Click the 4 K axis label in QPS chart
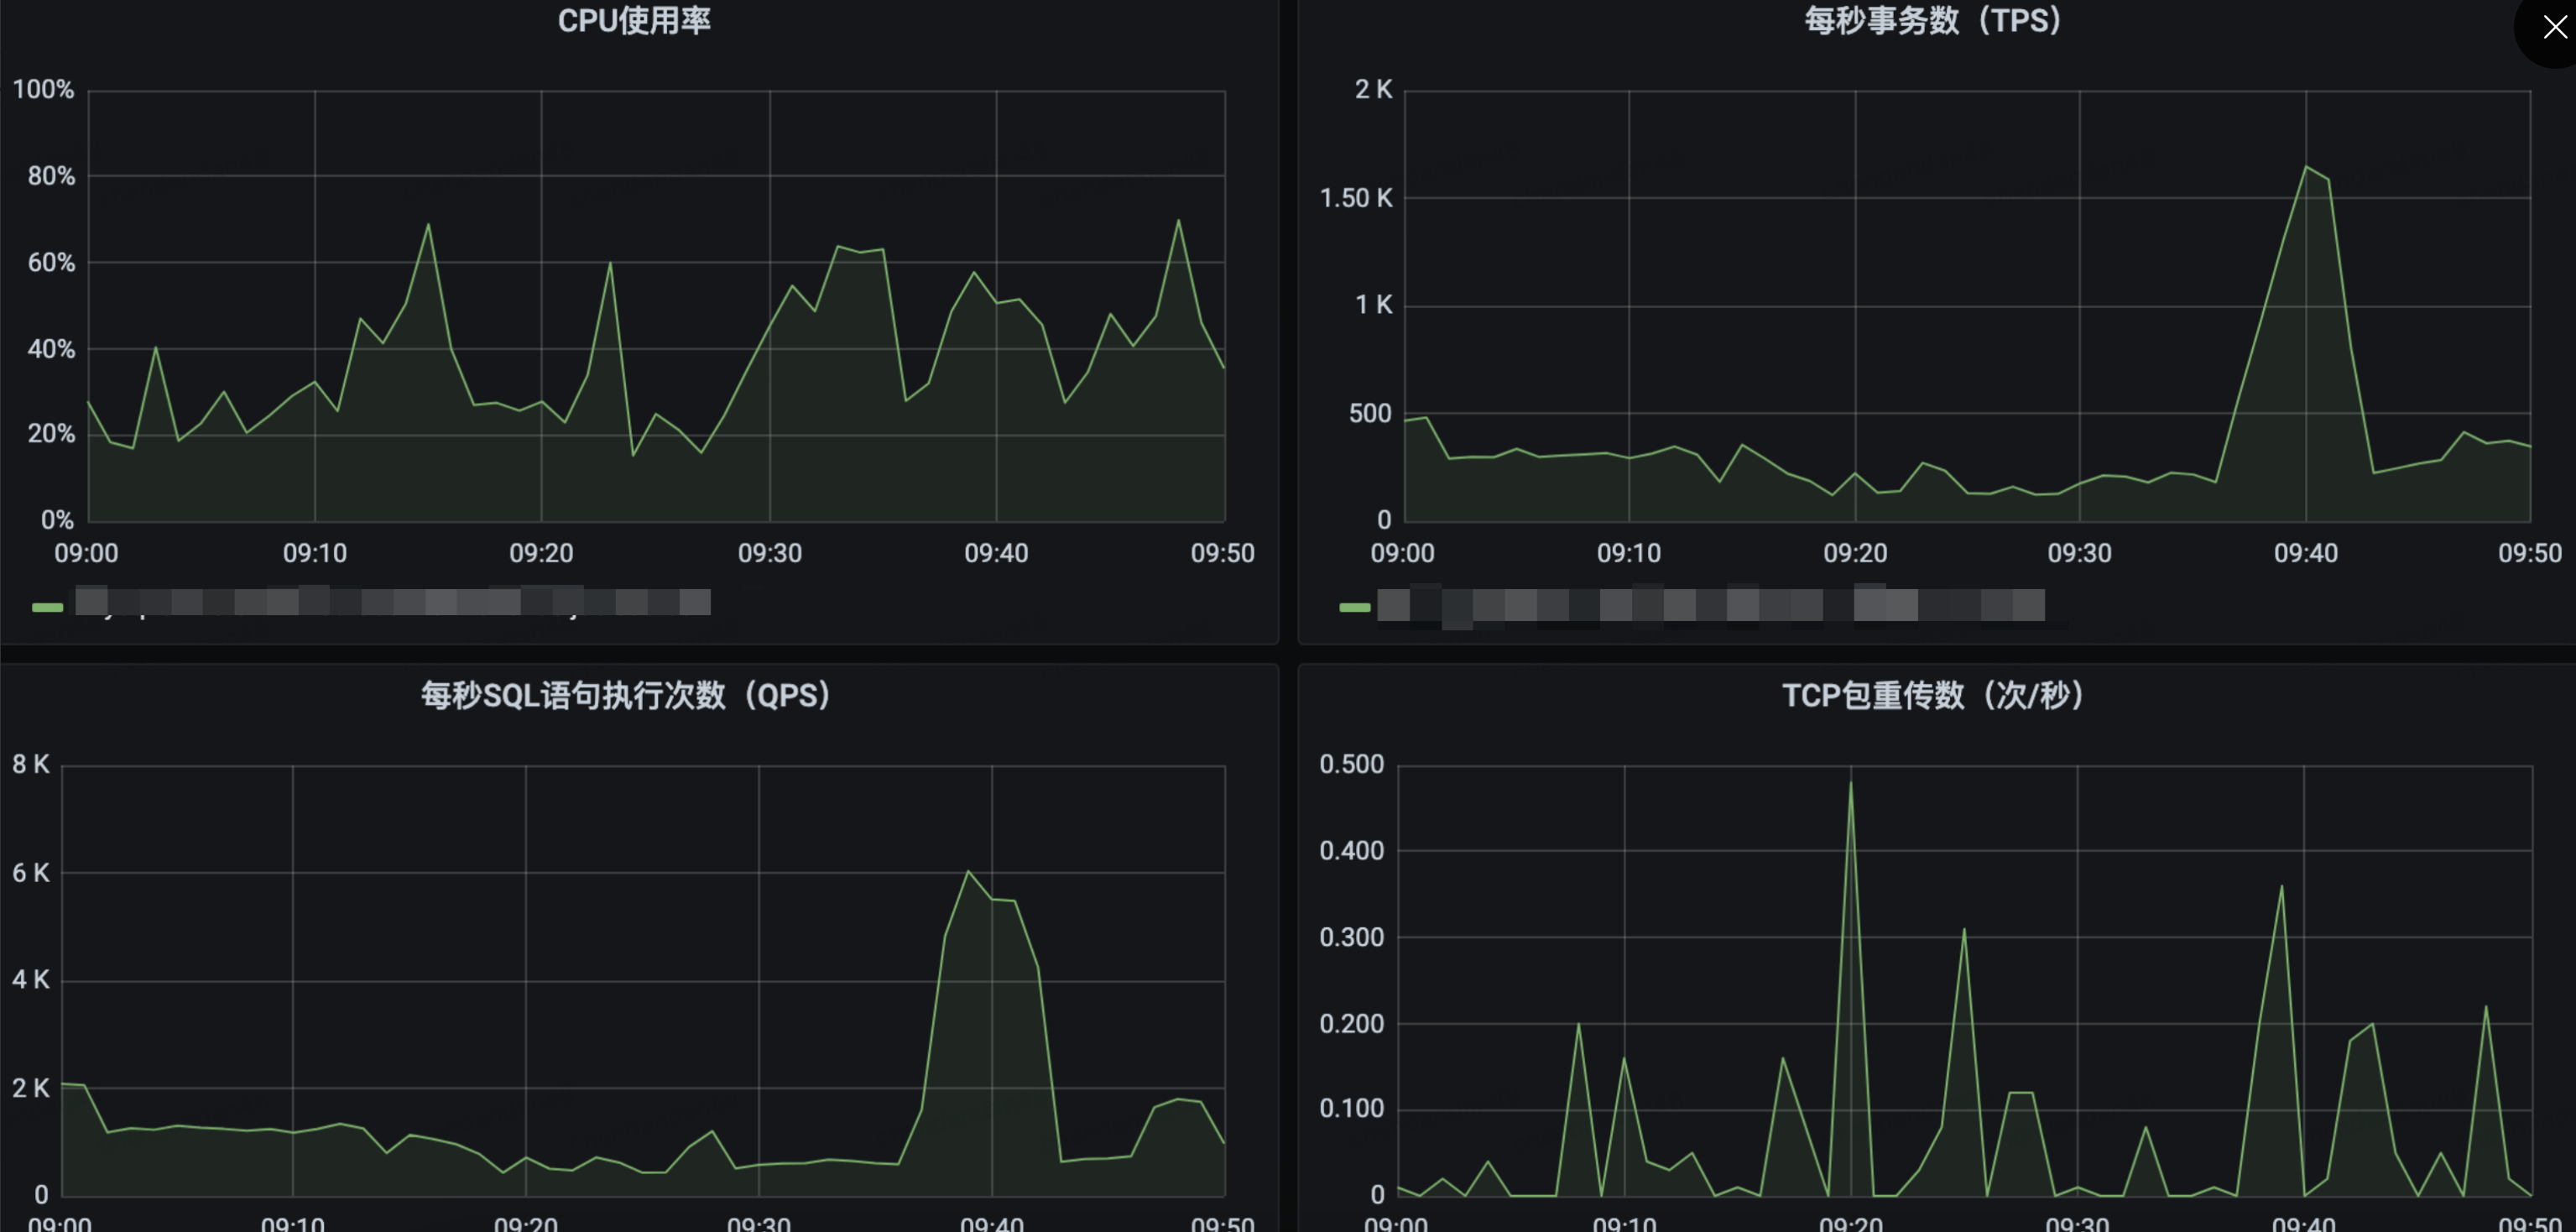 31,980
